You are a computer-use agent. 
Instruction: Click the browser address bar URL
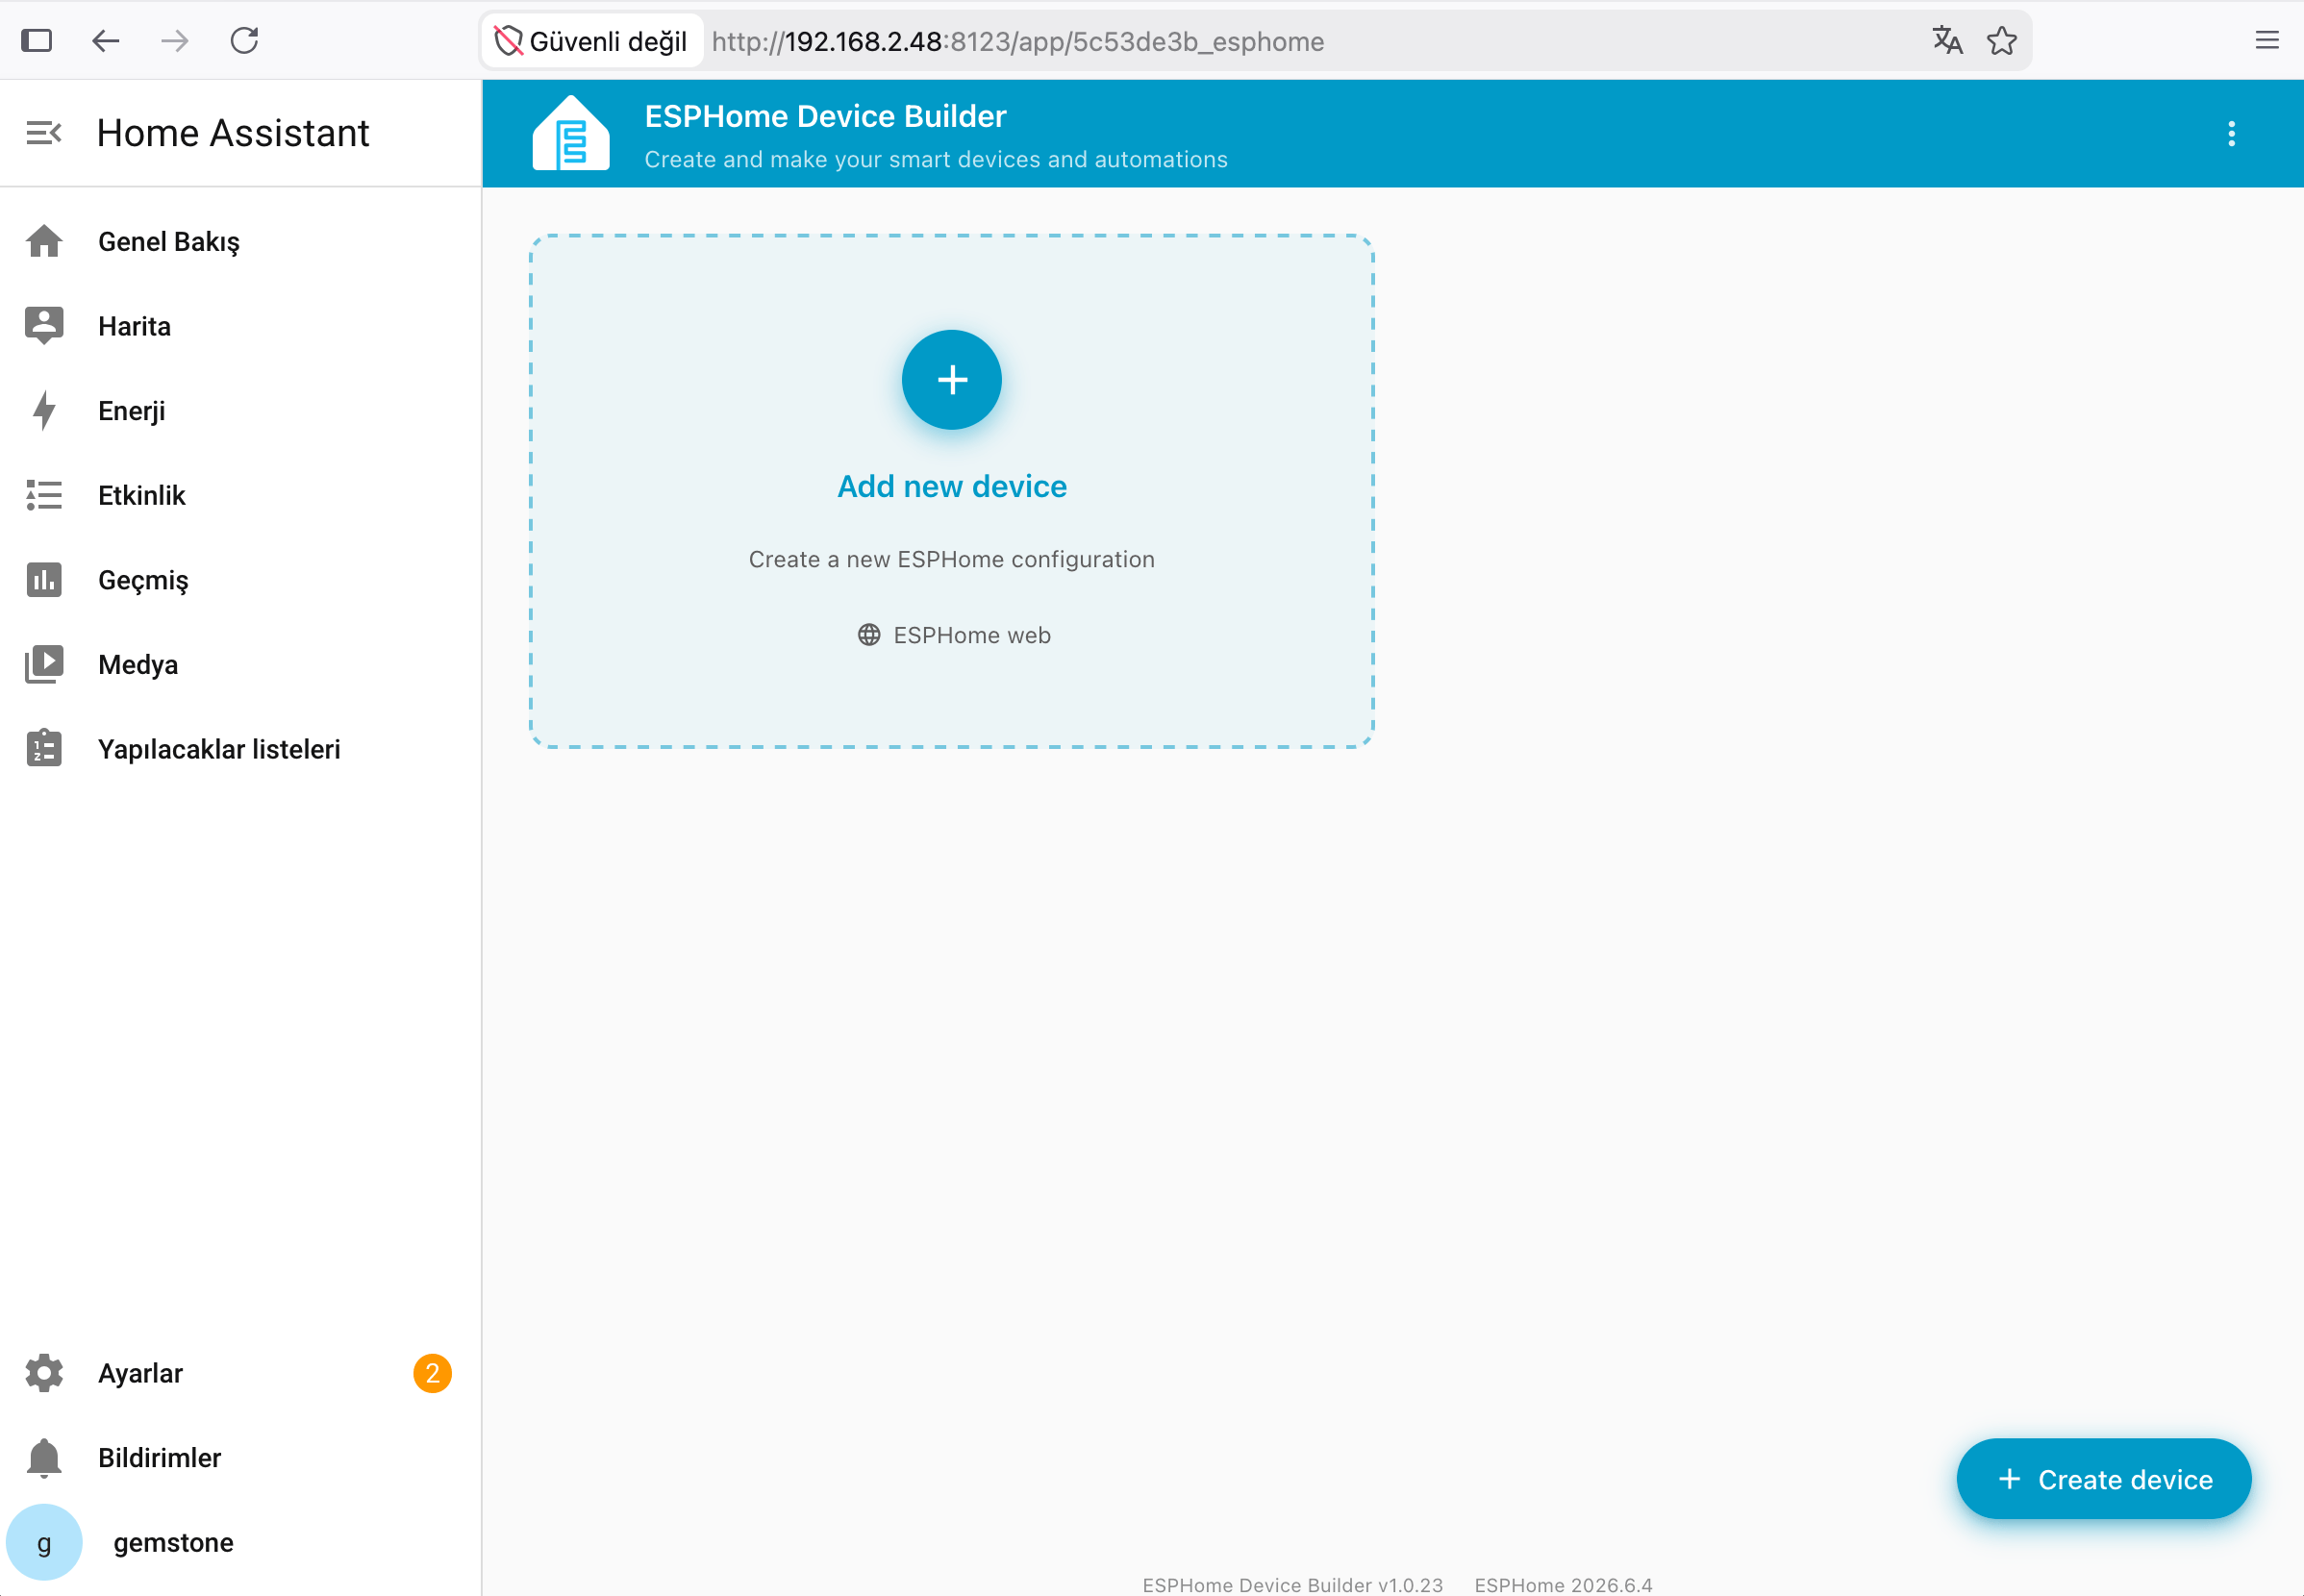[x=1018, y=41]
